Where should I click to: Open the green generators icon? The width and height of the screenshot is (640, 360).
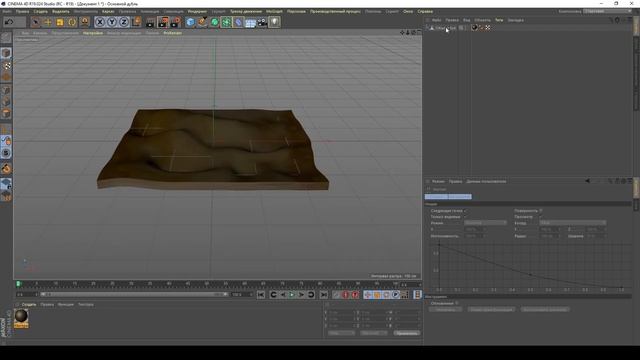(214, 22)
